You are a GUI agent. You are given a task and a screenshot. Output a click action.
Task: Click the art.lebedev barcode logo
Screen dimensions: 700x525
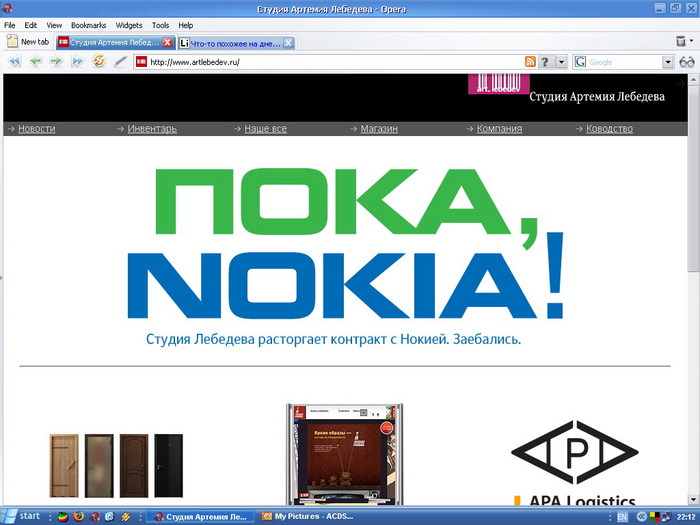[x=499, y=84]
